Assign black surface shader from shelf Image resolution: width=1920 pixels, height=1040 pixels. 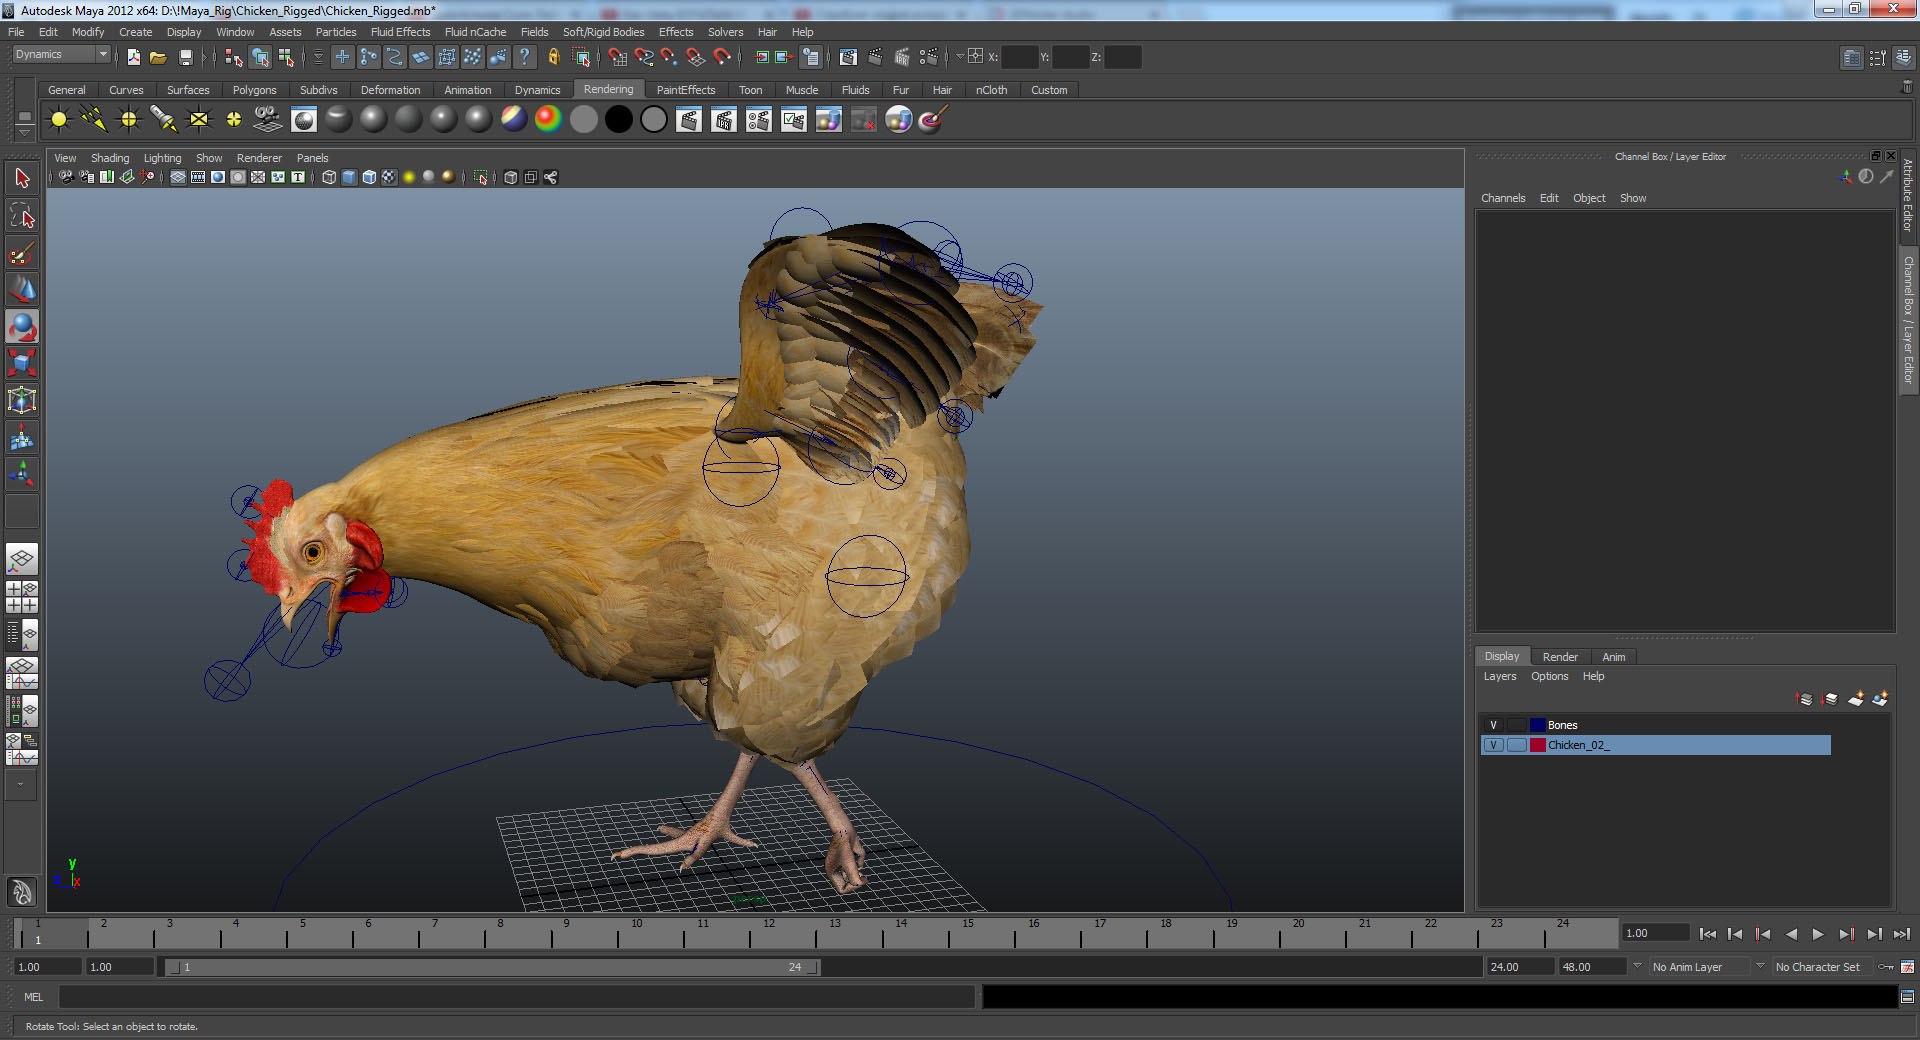(619, 120)
